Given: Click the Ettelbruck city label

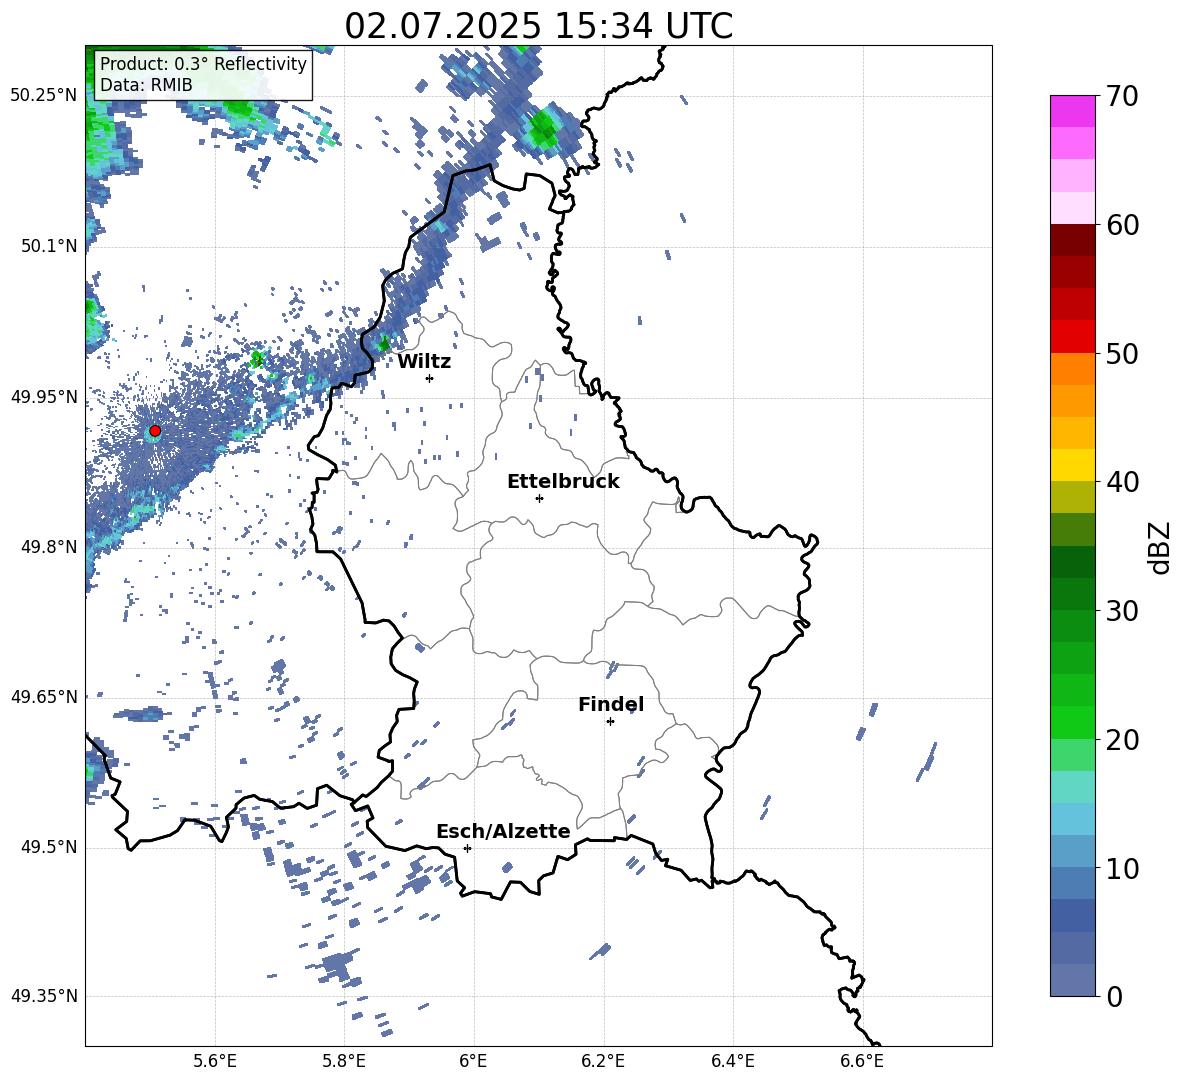Looking at the screenshot, I should tap(563, 482).
